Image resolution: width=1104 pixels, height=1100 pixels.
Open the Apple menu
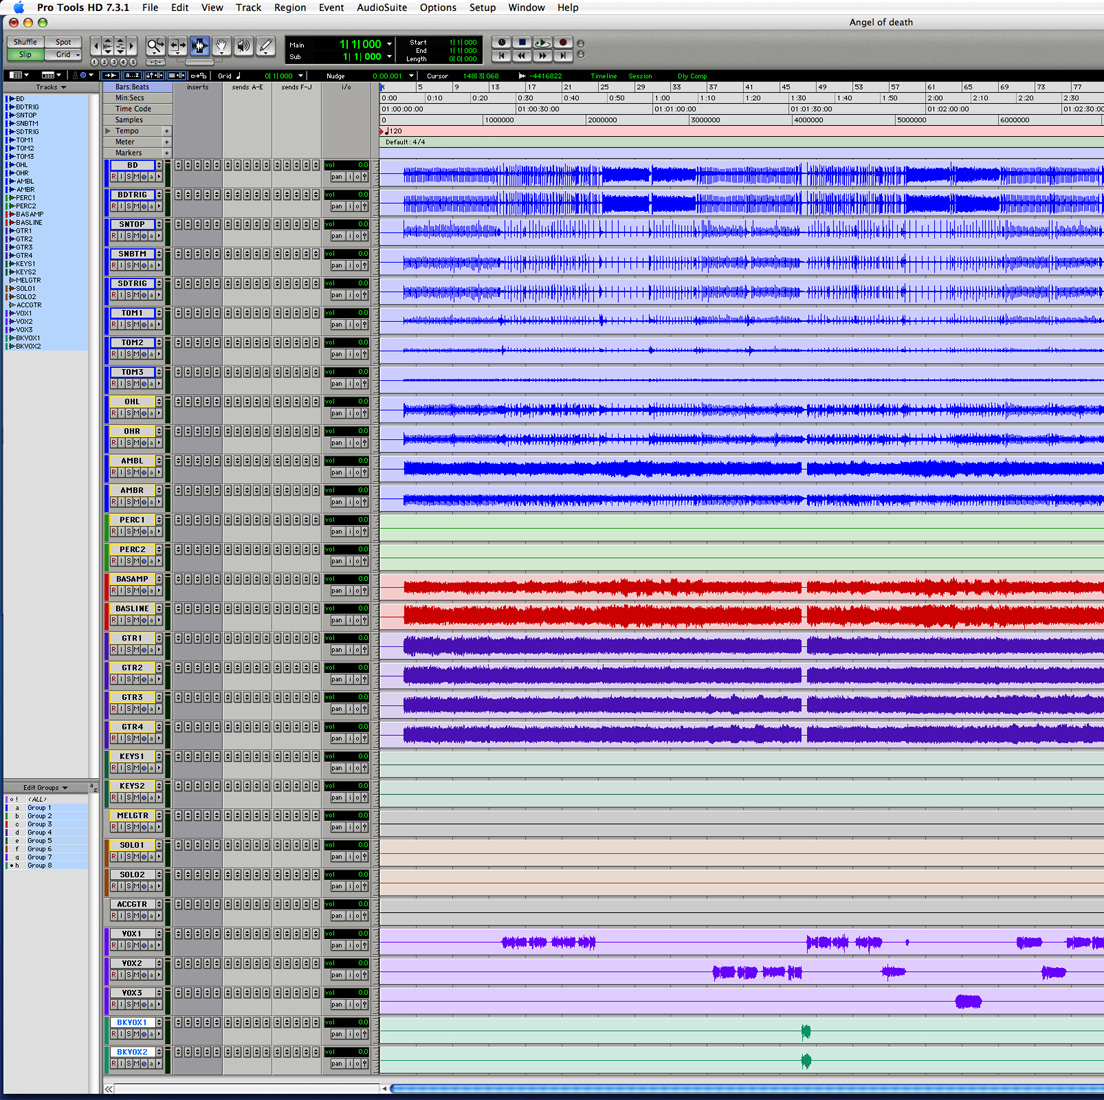[x=18, y=8]
